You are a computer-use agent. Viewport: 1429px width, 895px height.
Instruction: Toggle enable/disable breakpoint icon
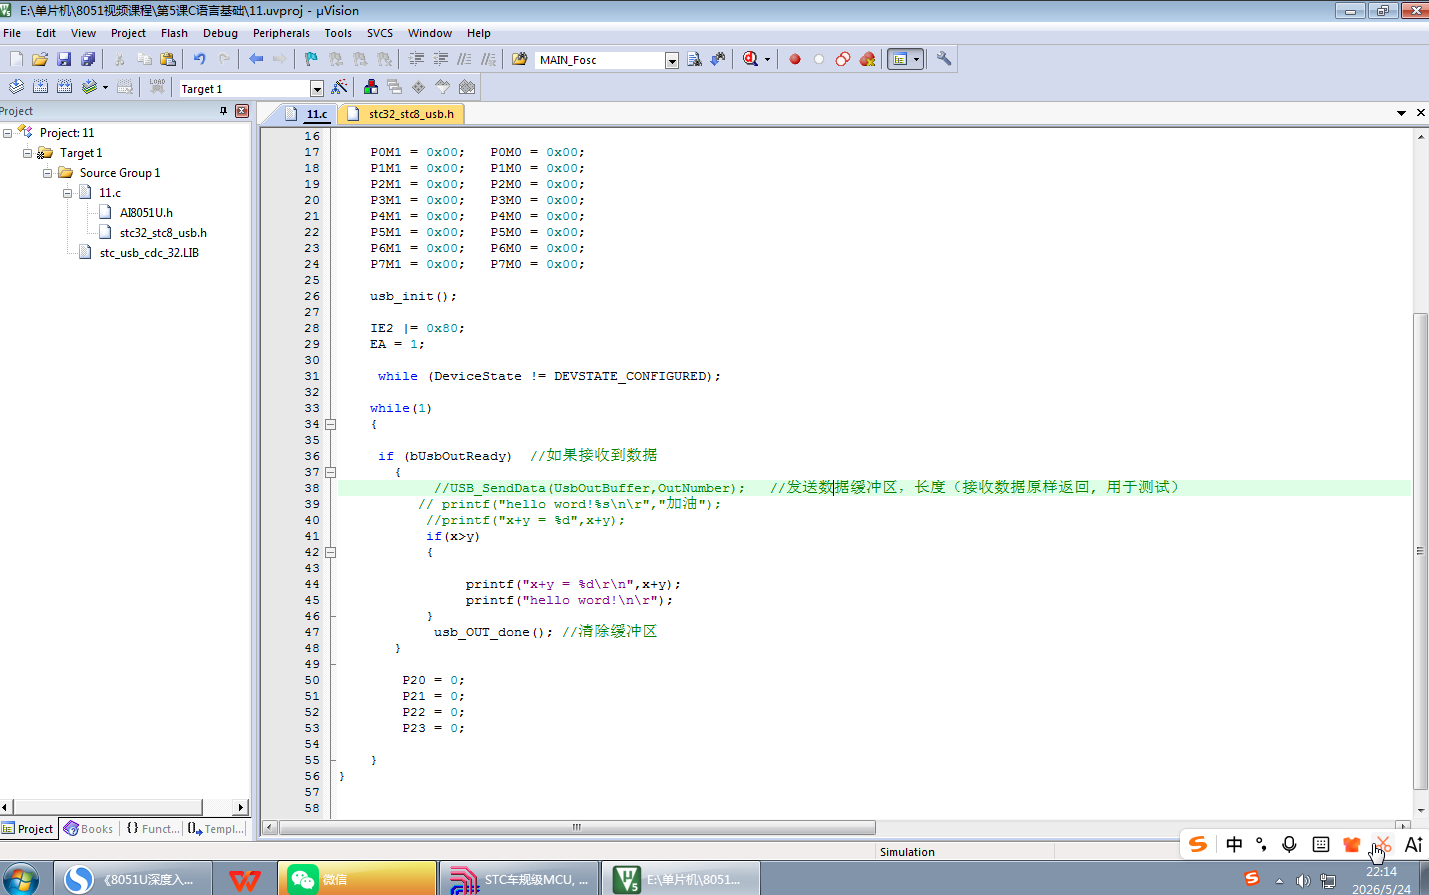pyautogui.click(x=819, y=59)
